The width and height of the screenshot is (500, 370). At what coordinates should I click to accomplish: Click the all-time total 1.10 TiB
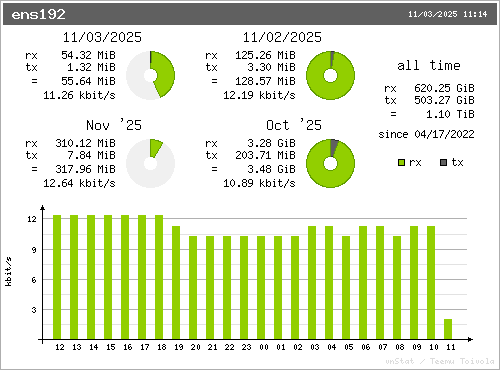pos(450,114)
